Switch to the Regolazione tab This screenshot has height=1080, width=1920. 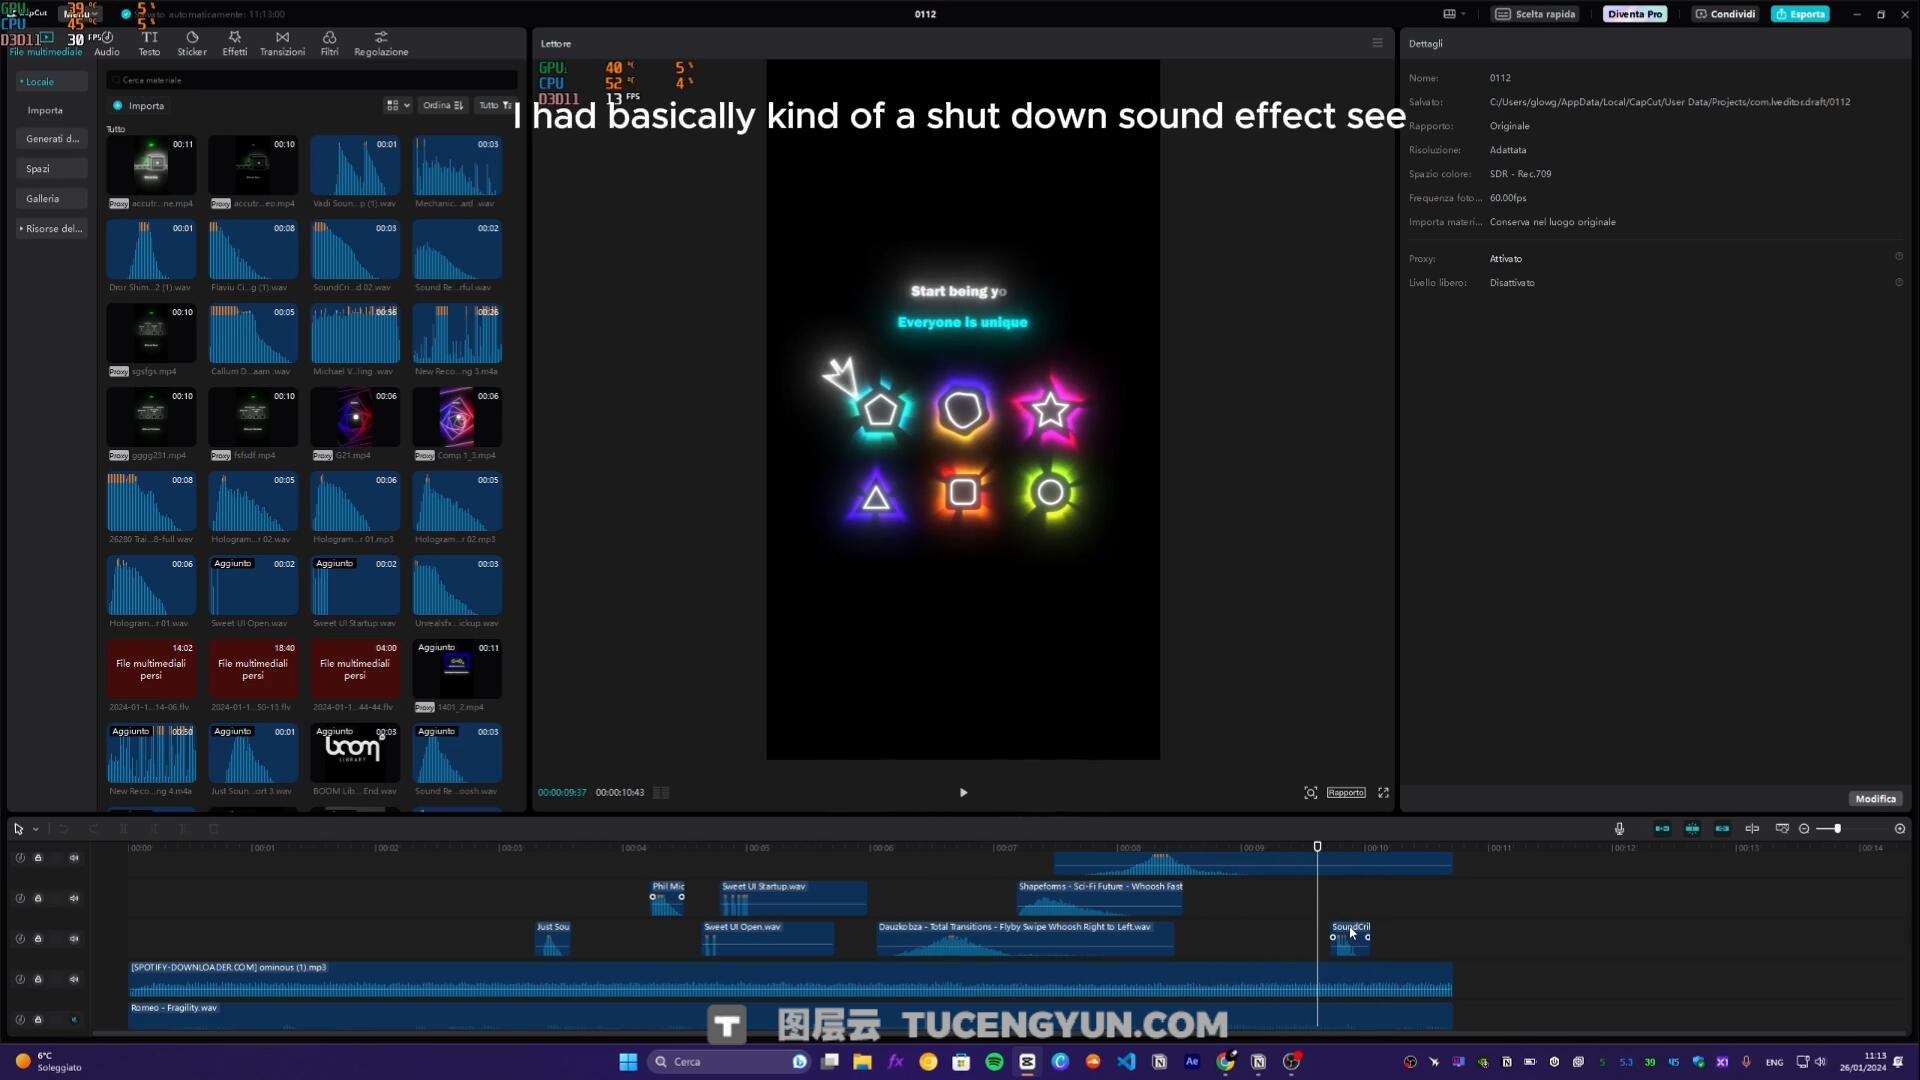pos(381,43)
